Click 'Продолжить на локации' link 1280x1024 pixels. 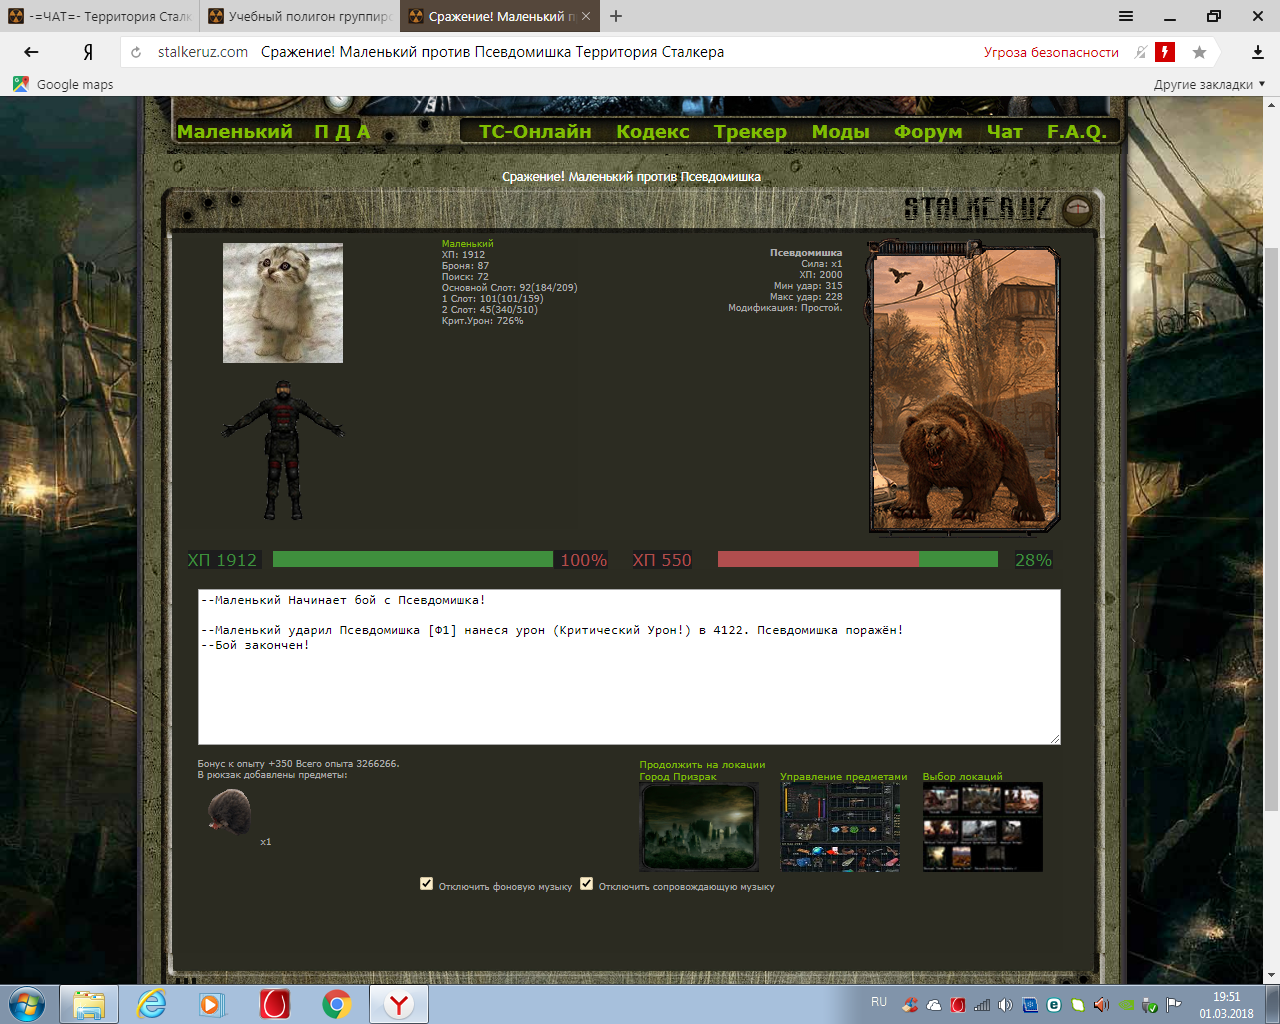click(x=702, y=765)
